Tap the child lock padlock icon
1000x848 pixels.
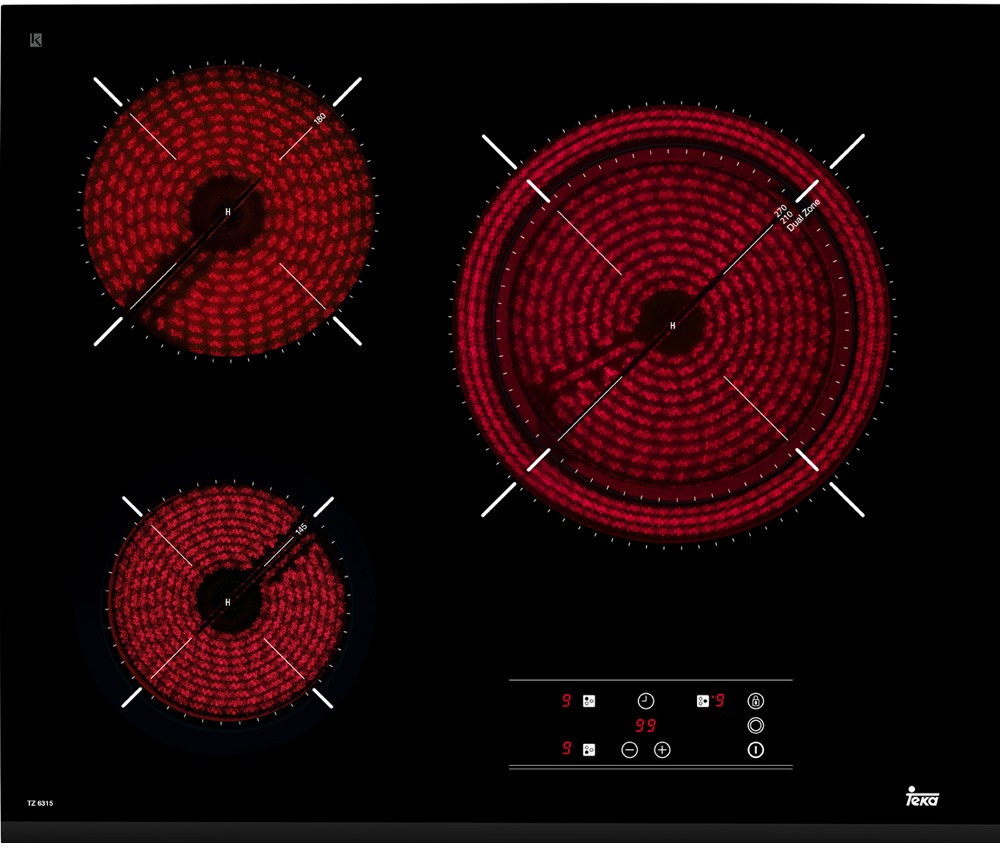[x=756, y=701]
